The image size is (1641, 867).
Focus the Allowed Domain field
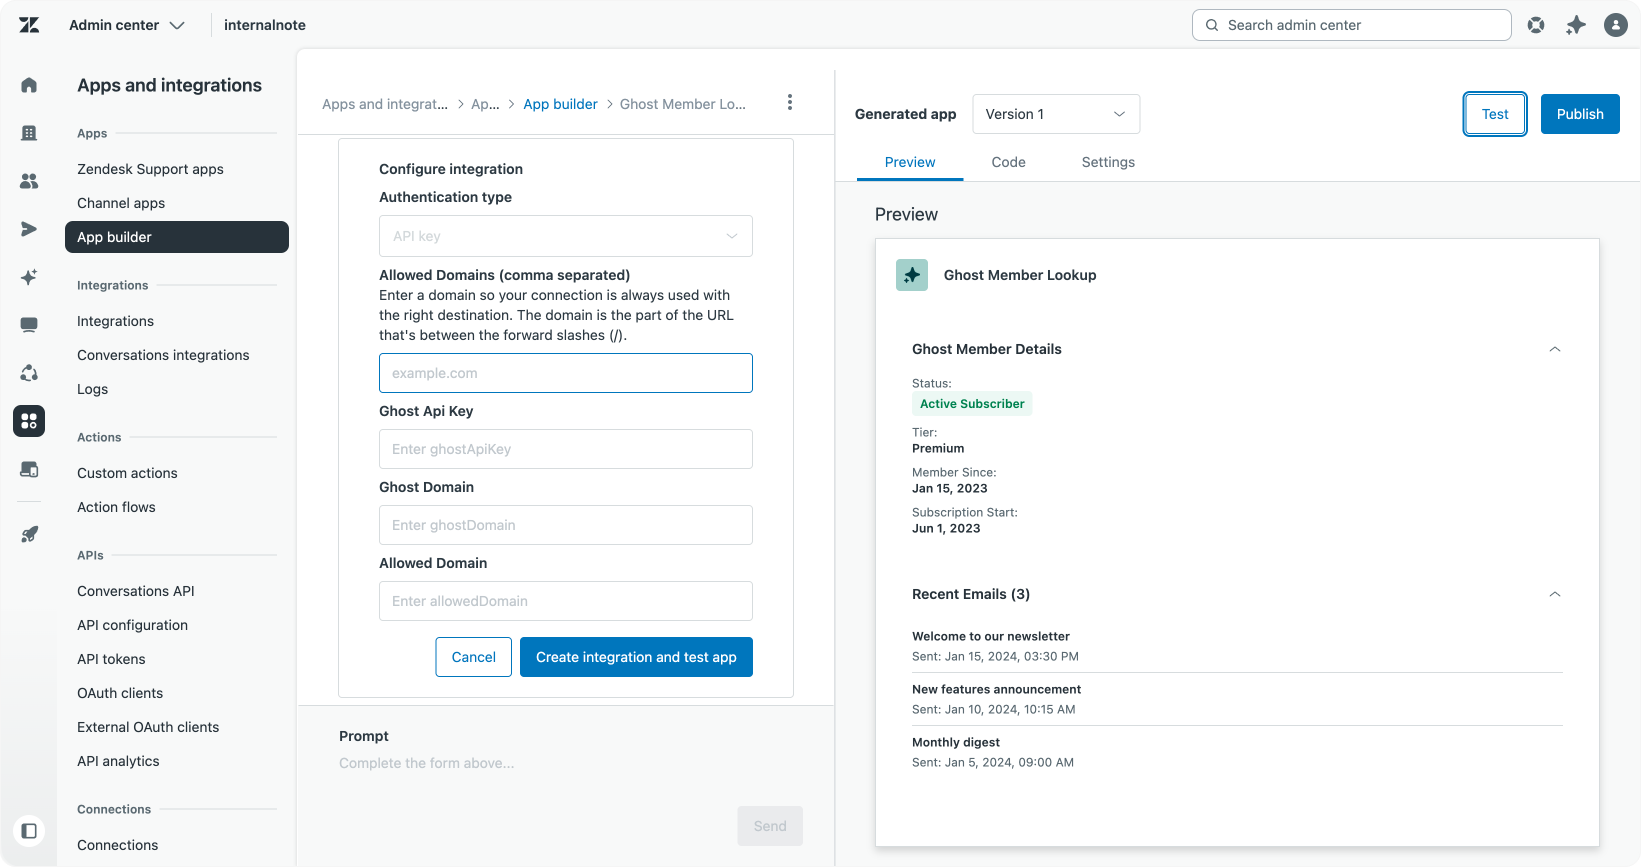(566, 601)
